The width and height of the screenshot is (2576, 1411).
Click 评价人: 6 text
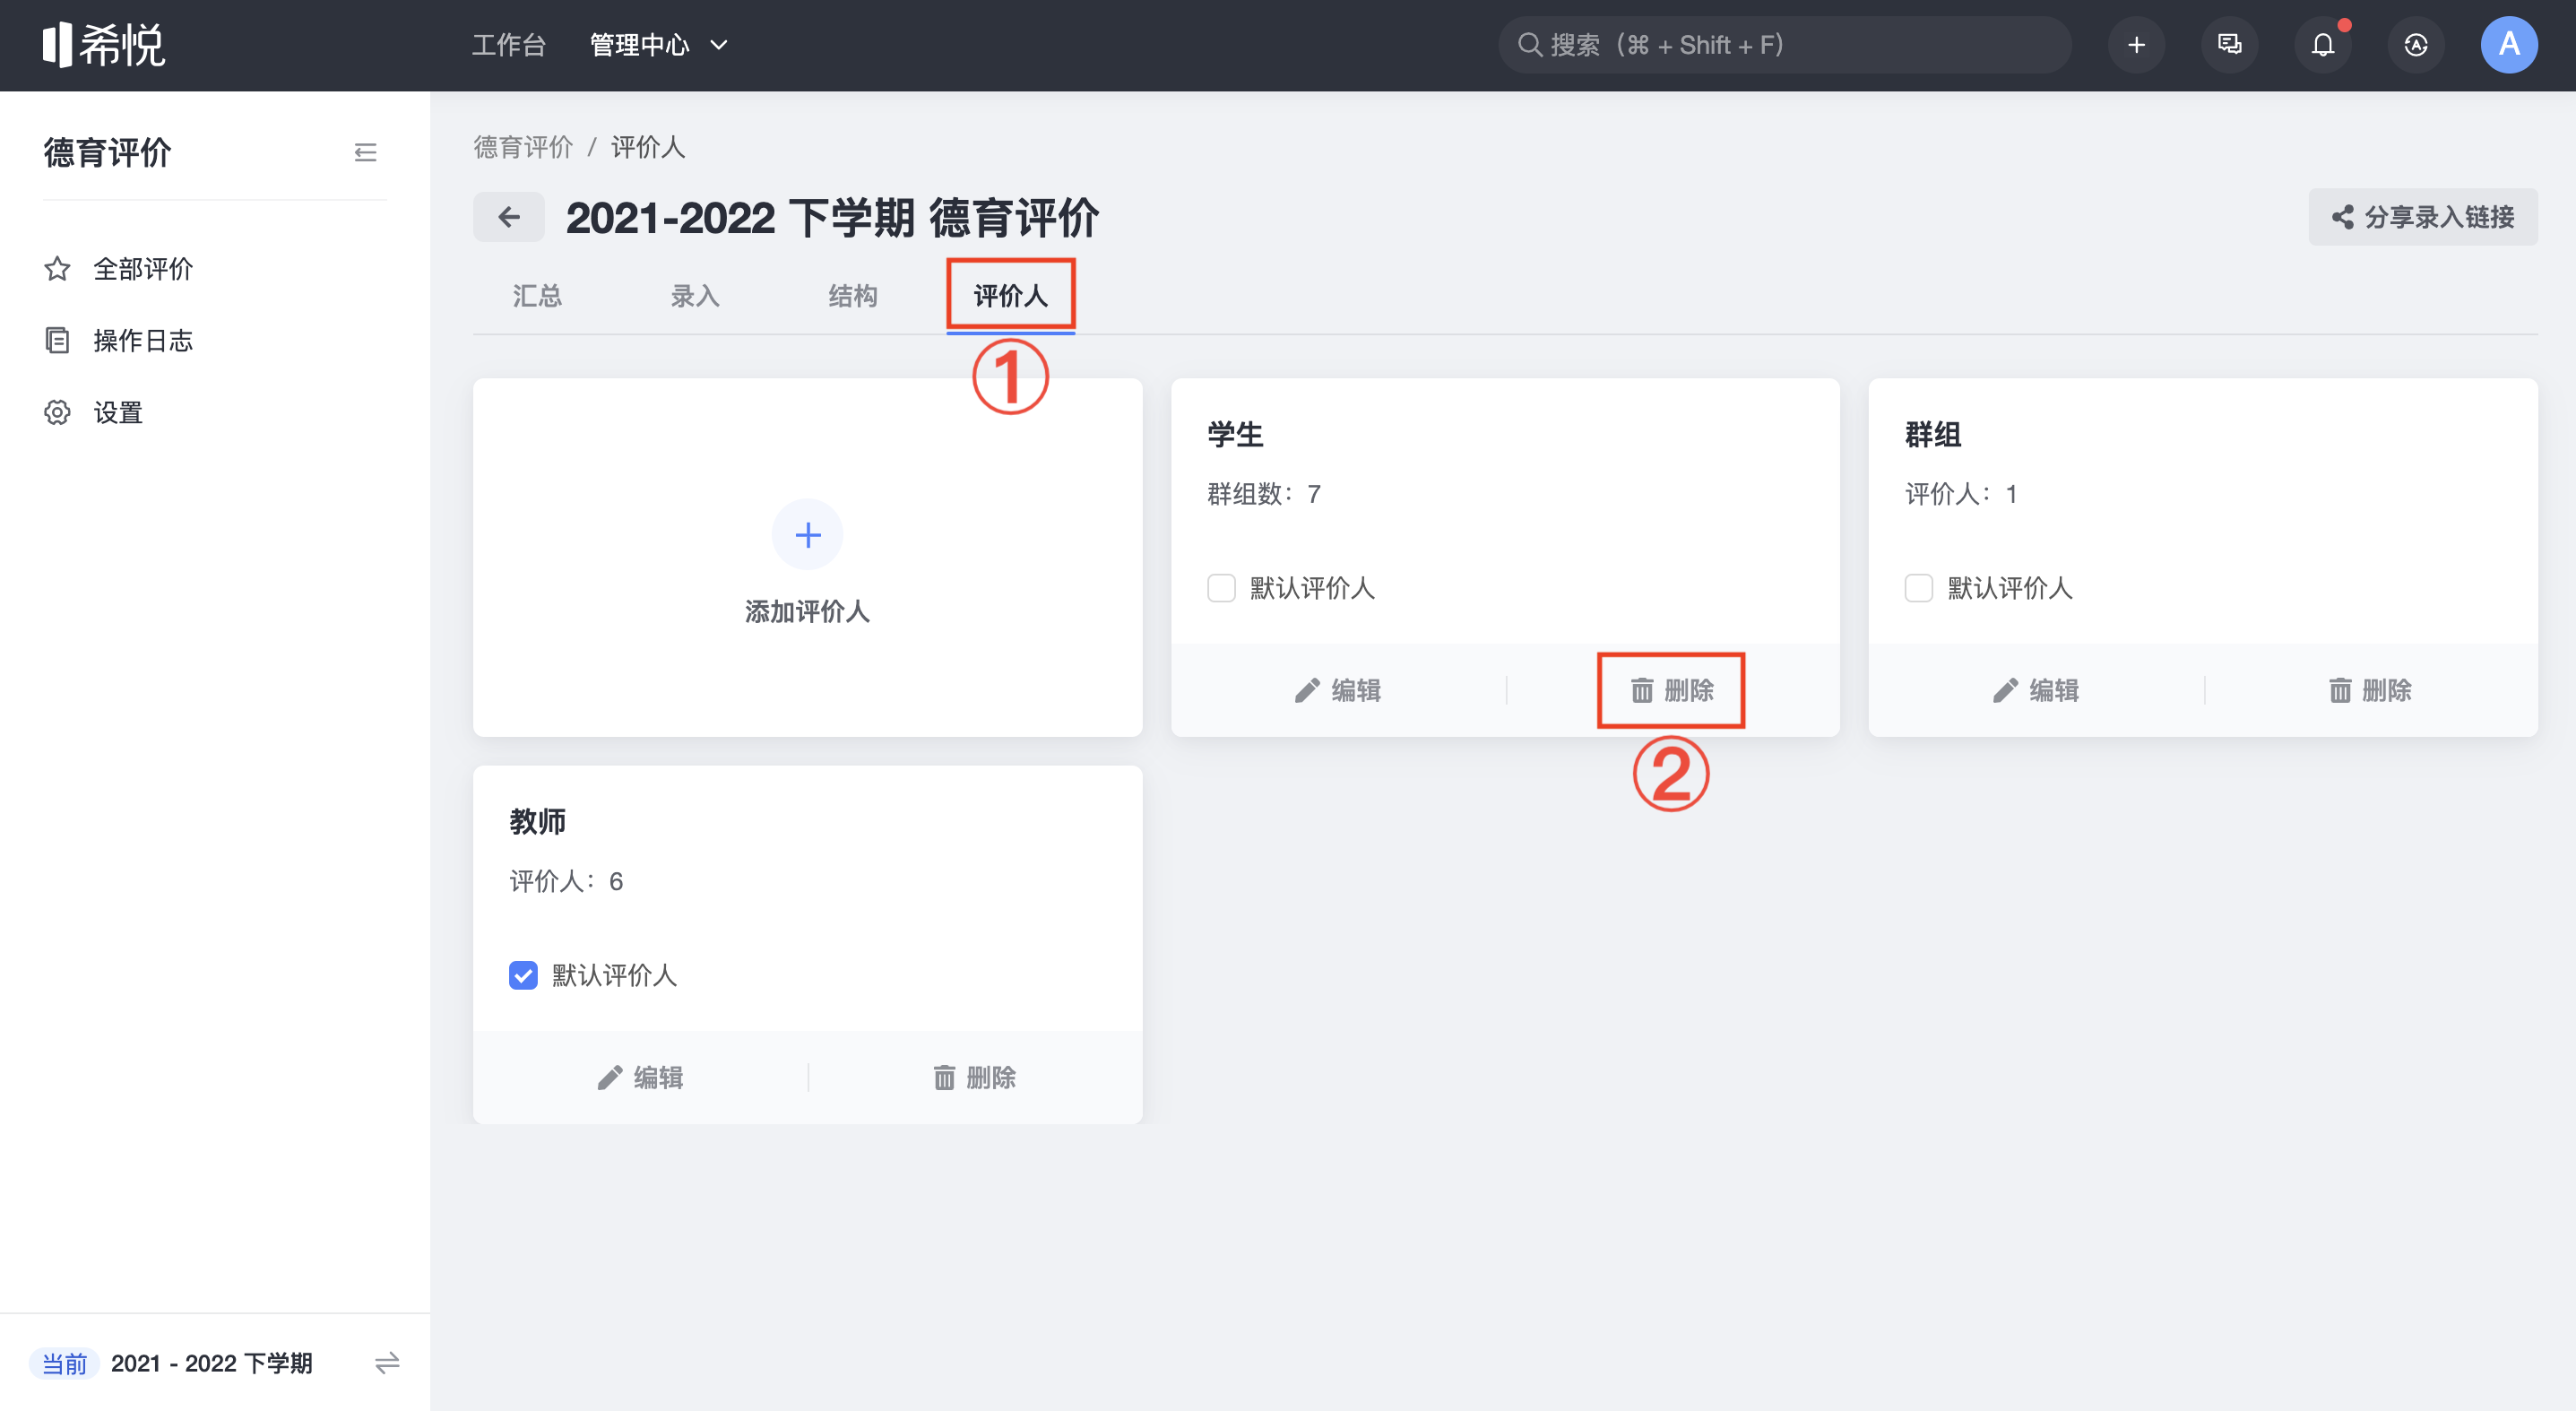coord(566,881)
